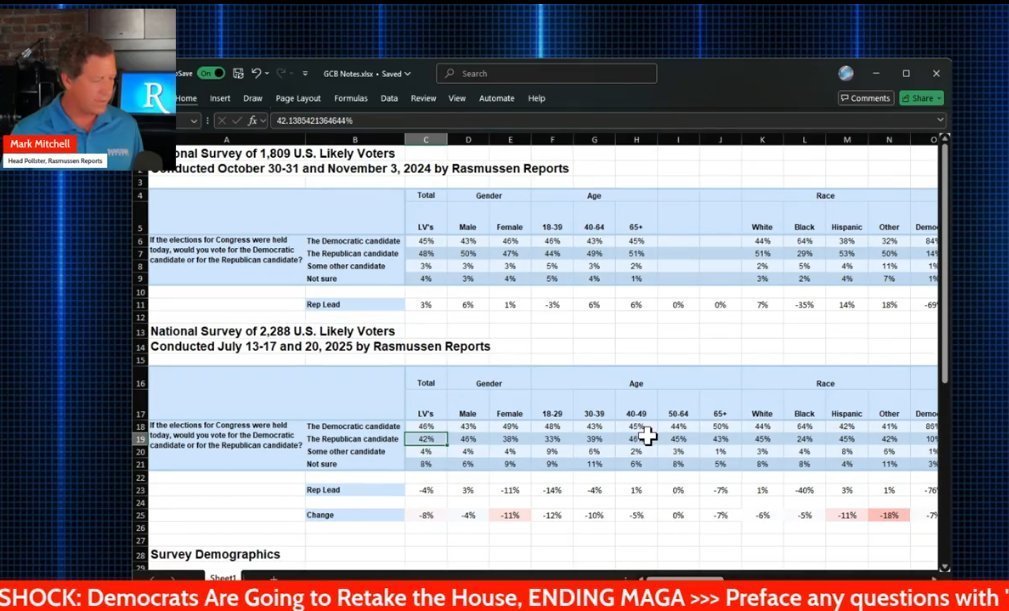Click the vertical scrollbar thumb
Screen dimensions: 1009x611
(944, 264)
